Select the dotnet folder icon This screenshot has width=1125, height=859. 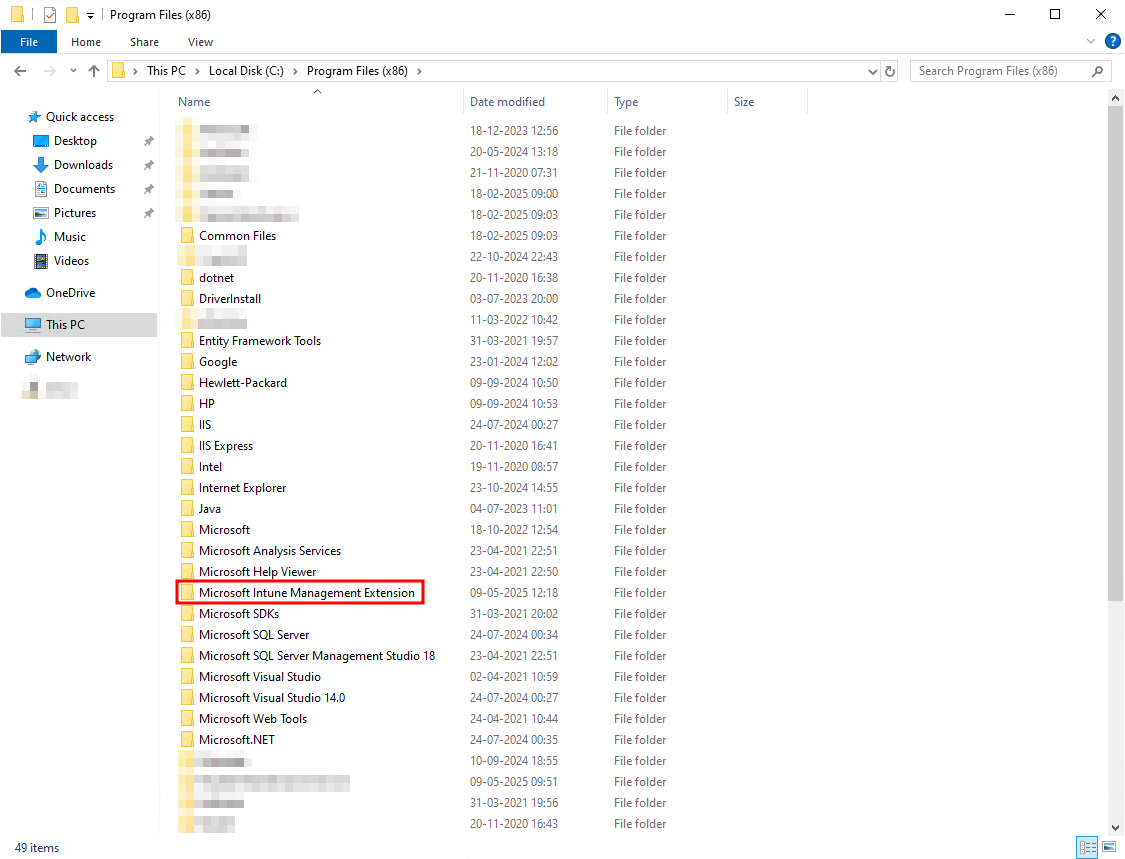(187, 278)
